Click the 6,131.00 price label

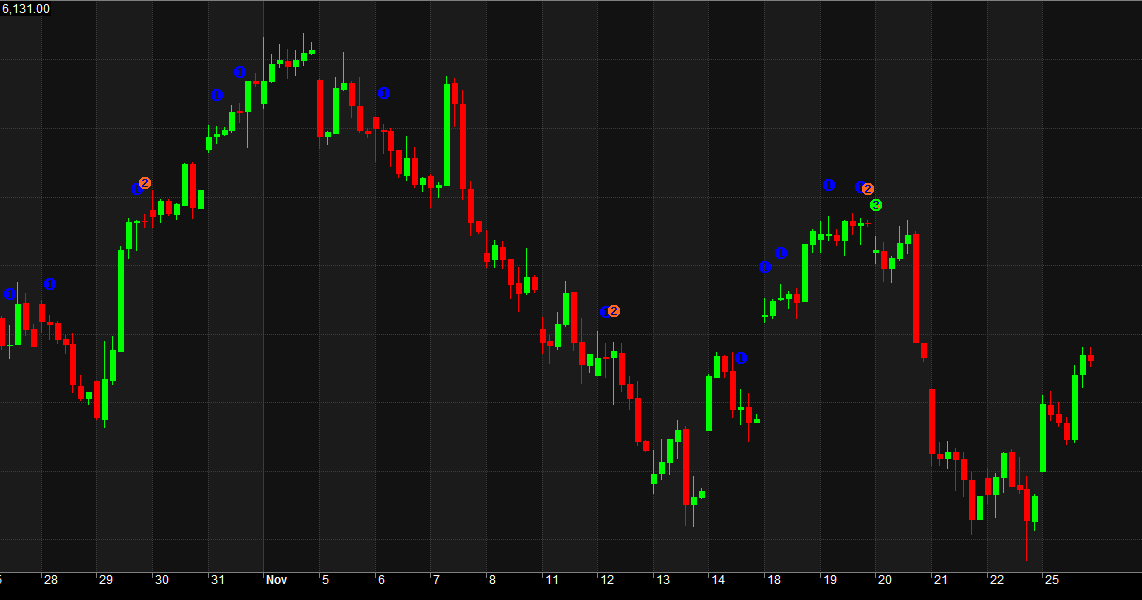[x=25, y=9]
